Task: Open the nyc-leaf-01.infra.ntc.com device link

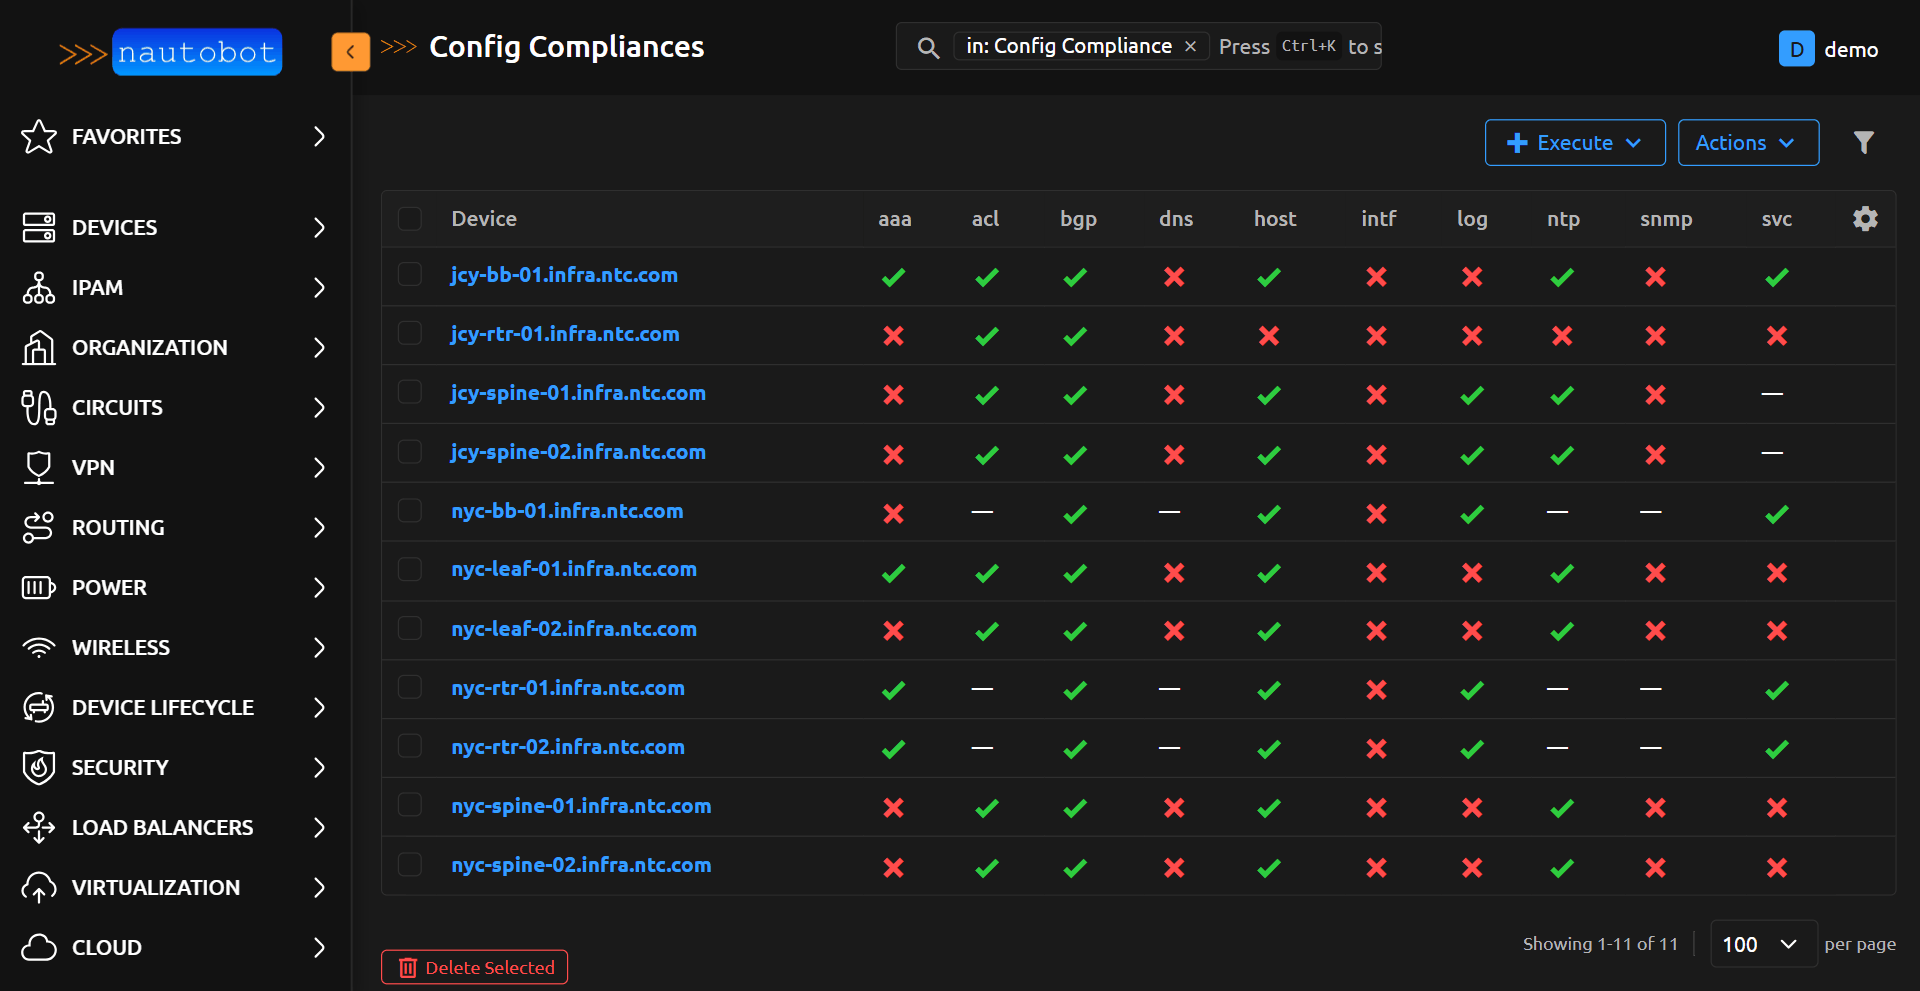Action: click(573, 570)
